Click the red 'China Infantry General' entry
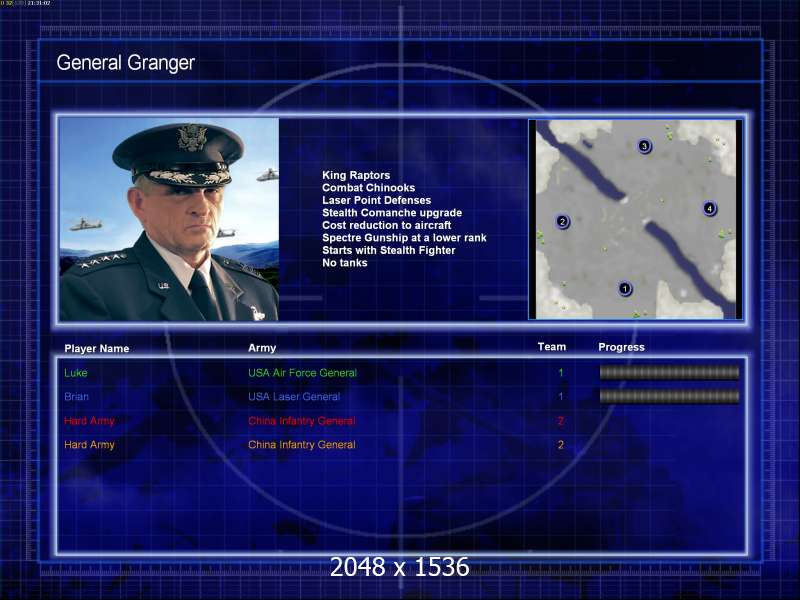Viewport: 800px width, 600px height. [302, 421]
